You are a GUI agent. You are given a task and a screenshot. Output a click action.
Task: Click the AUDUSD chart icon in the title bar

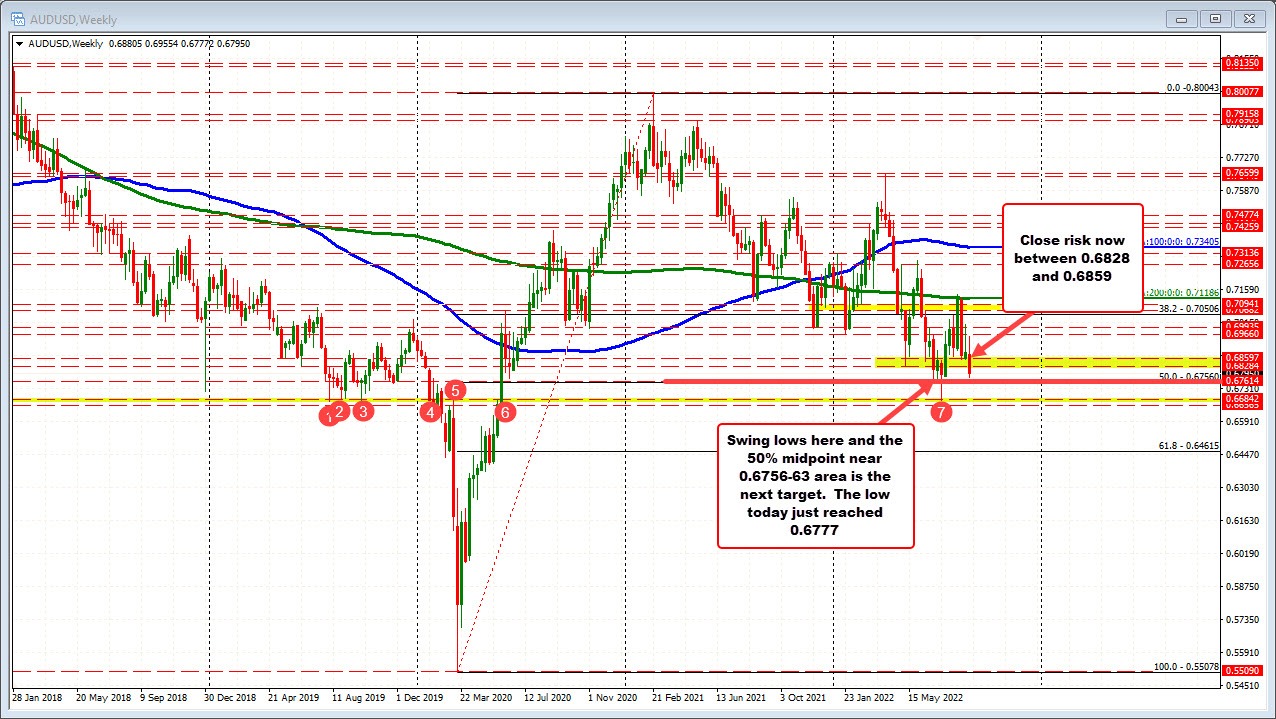(20, 18)
